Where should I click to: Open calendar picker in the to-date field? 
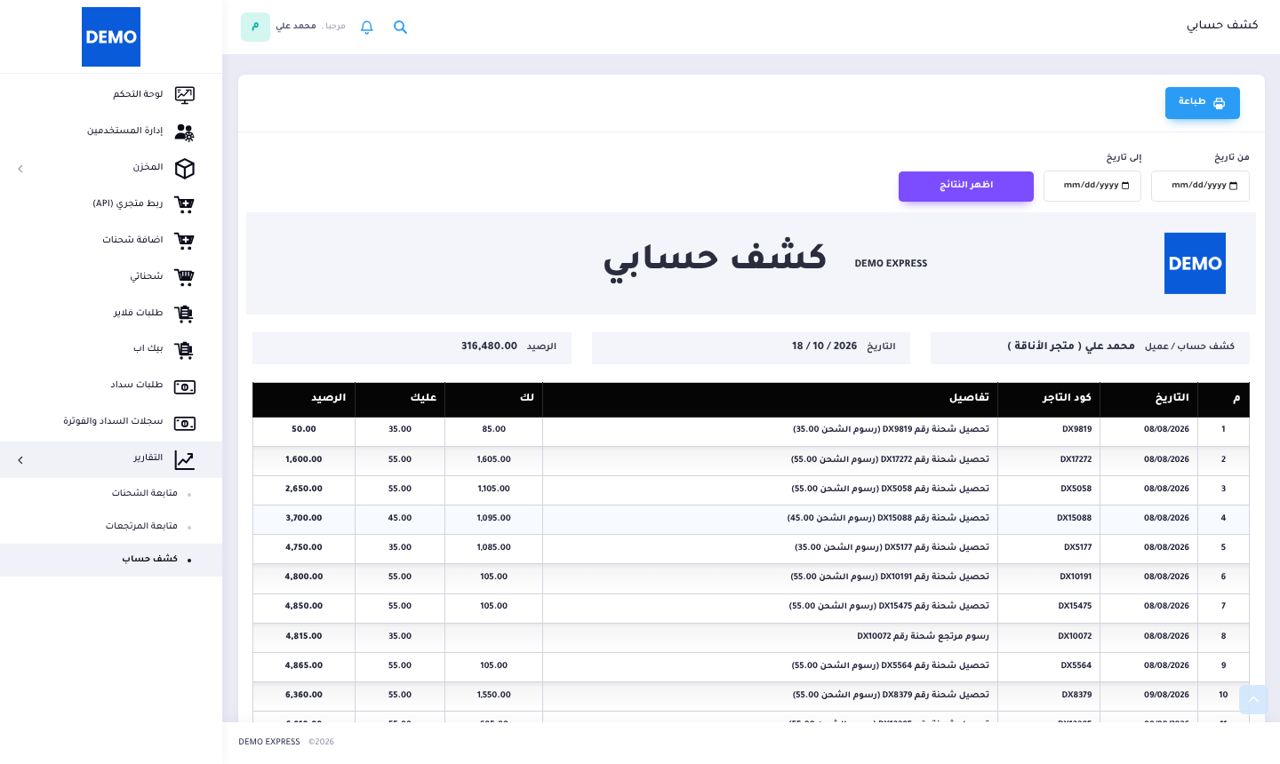pos(1126,186)
